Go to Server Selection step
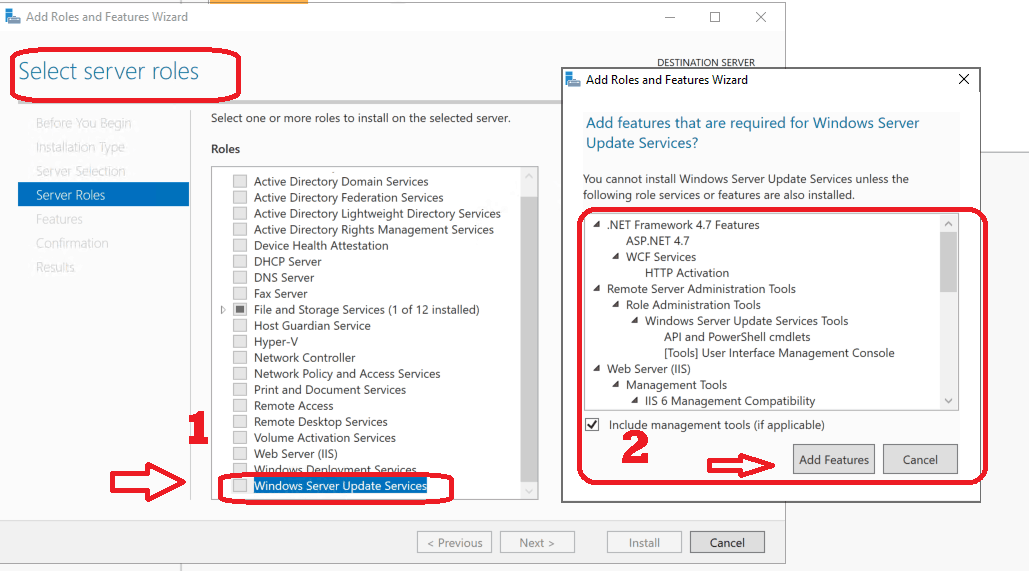This screenshot has width=1029, height=571. tap(80, 171)
